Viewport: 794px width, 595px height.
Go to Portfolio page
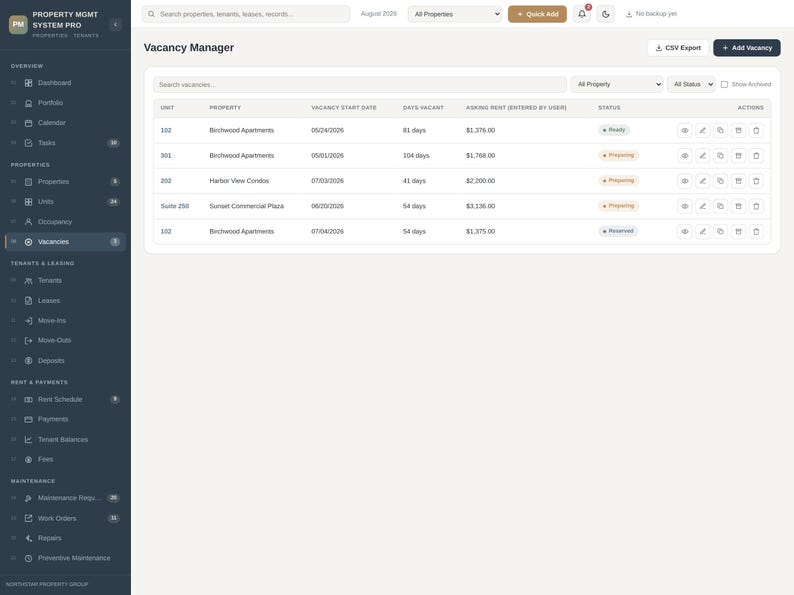point(65,103)
